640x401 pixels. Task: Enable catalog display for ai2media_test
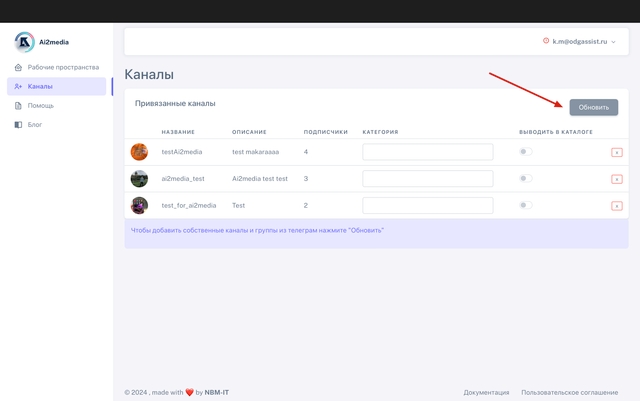click(525, 178)
